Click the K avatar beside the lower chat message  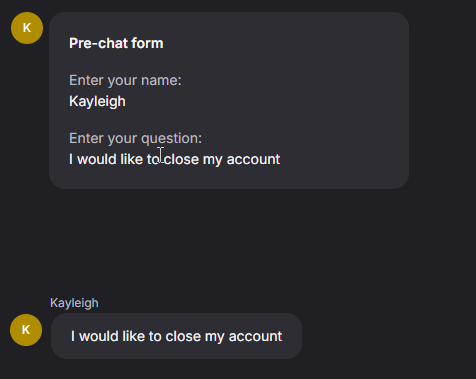[x=26, y=330]
